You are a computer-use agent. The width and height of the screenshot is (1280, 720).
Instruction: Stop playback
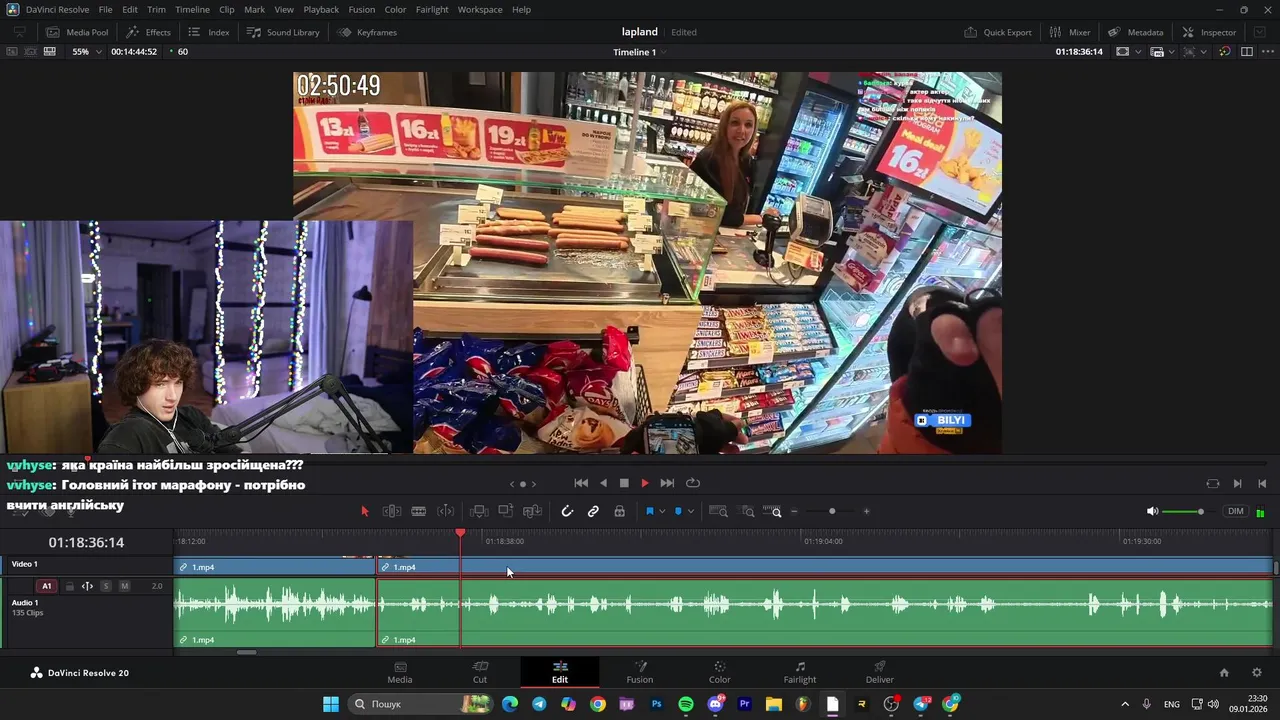pyautogui.click(x=624, y=483)
